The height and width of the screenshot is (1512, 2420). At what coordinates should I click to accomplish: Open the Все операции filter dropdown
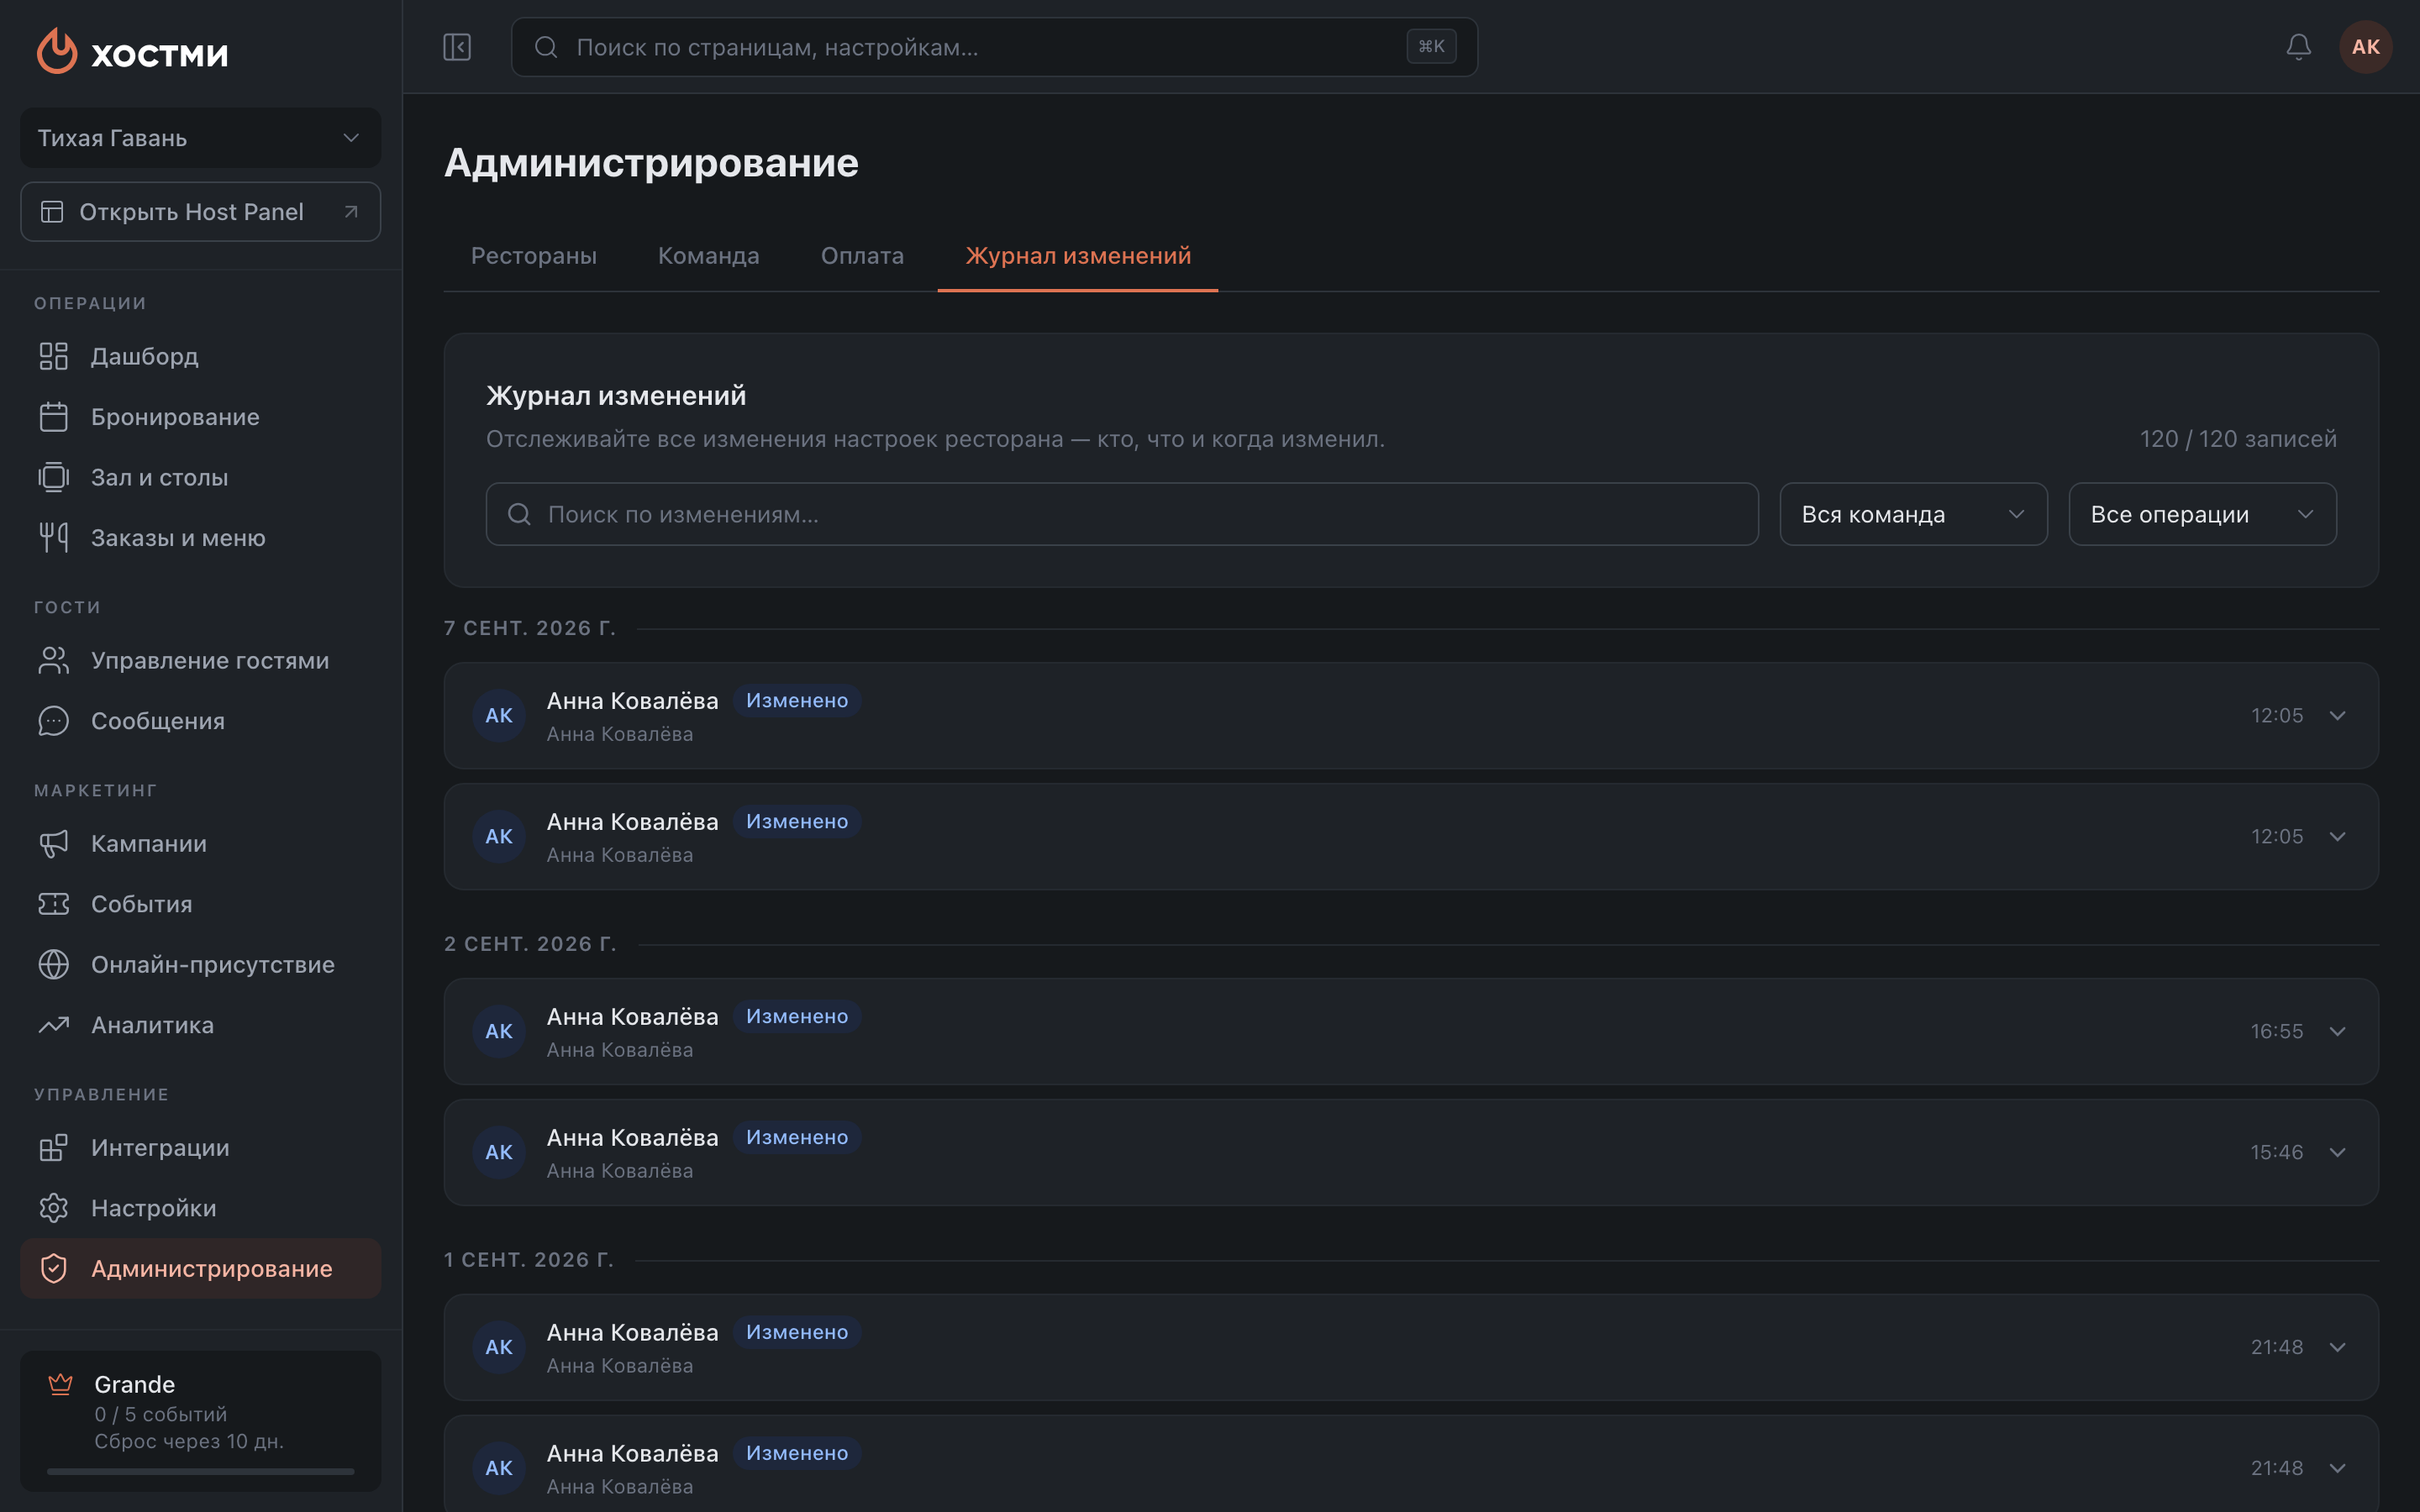click(x=2202, y=514)
